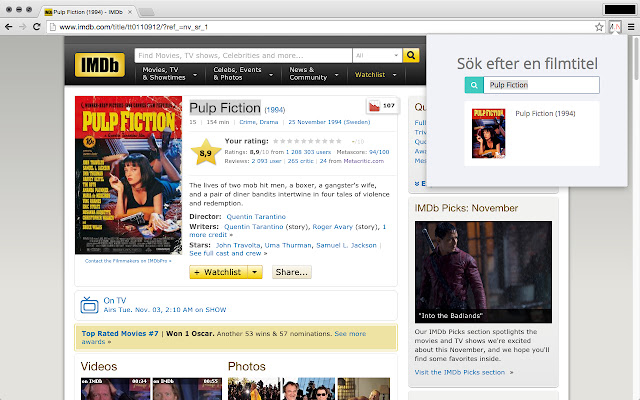640x400 pixels.
Task: Open the News & Community menu
Action: 313,74
